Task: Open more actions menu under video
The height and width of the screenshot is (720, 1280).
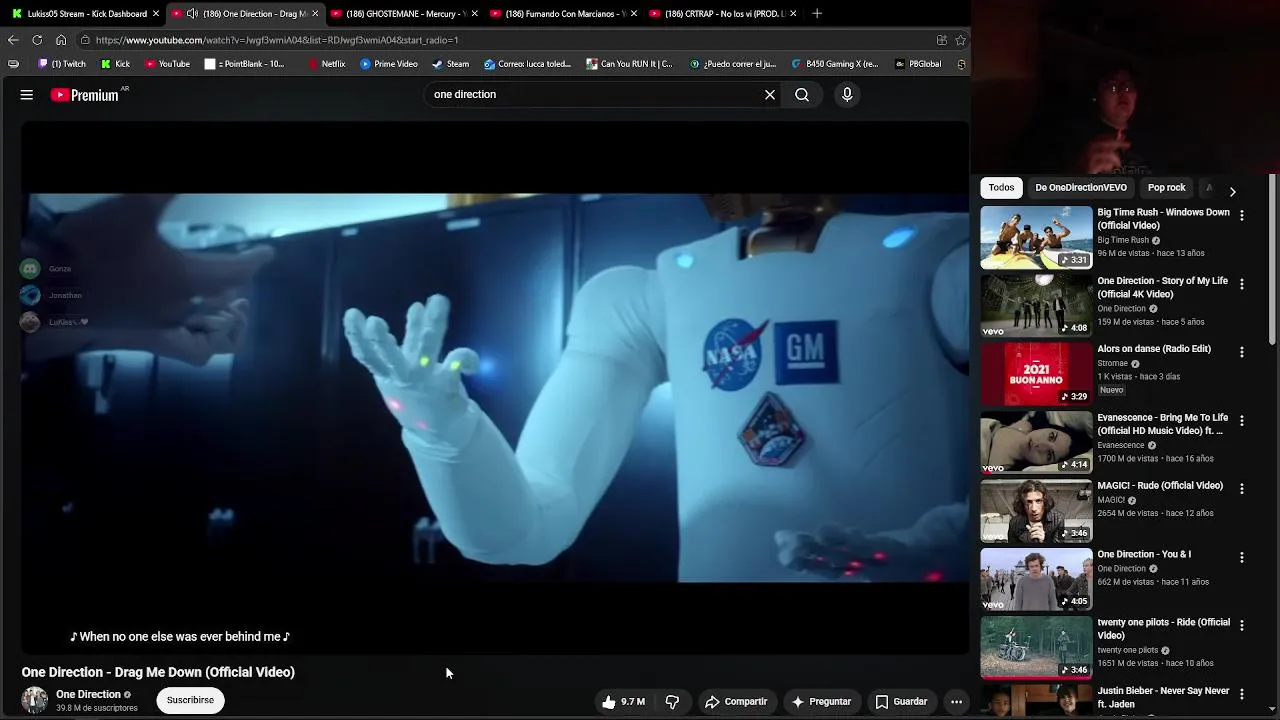Action: click(x=956, y=702)
